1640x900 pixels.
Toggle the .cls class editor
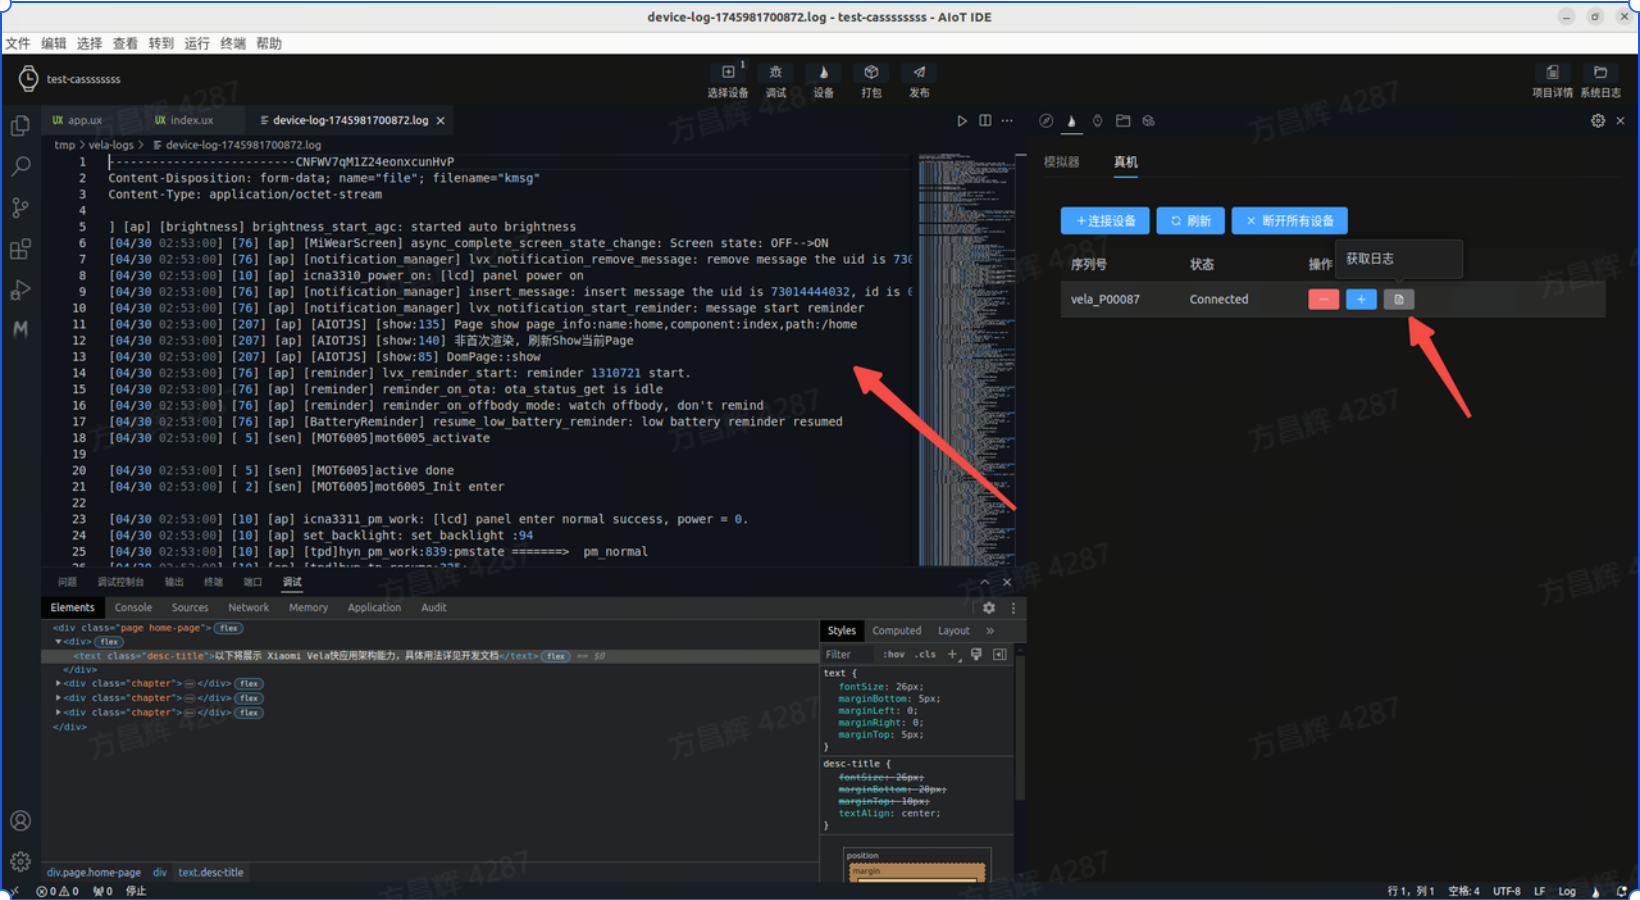(x=927, y=655)
